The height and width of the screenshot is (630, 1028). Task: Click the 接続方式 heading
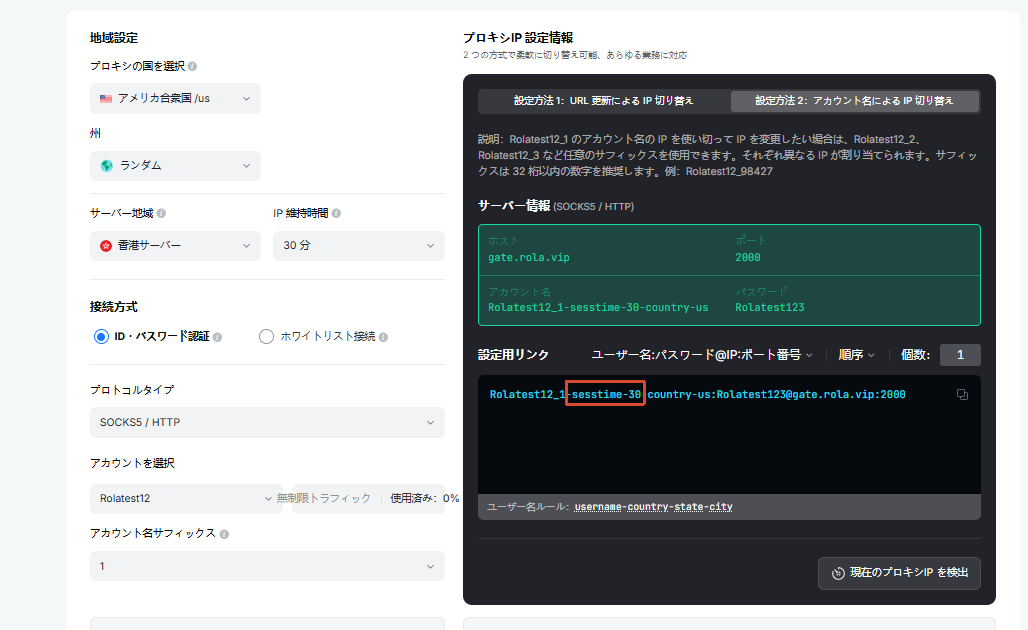coord(113,307)
